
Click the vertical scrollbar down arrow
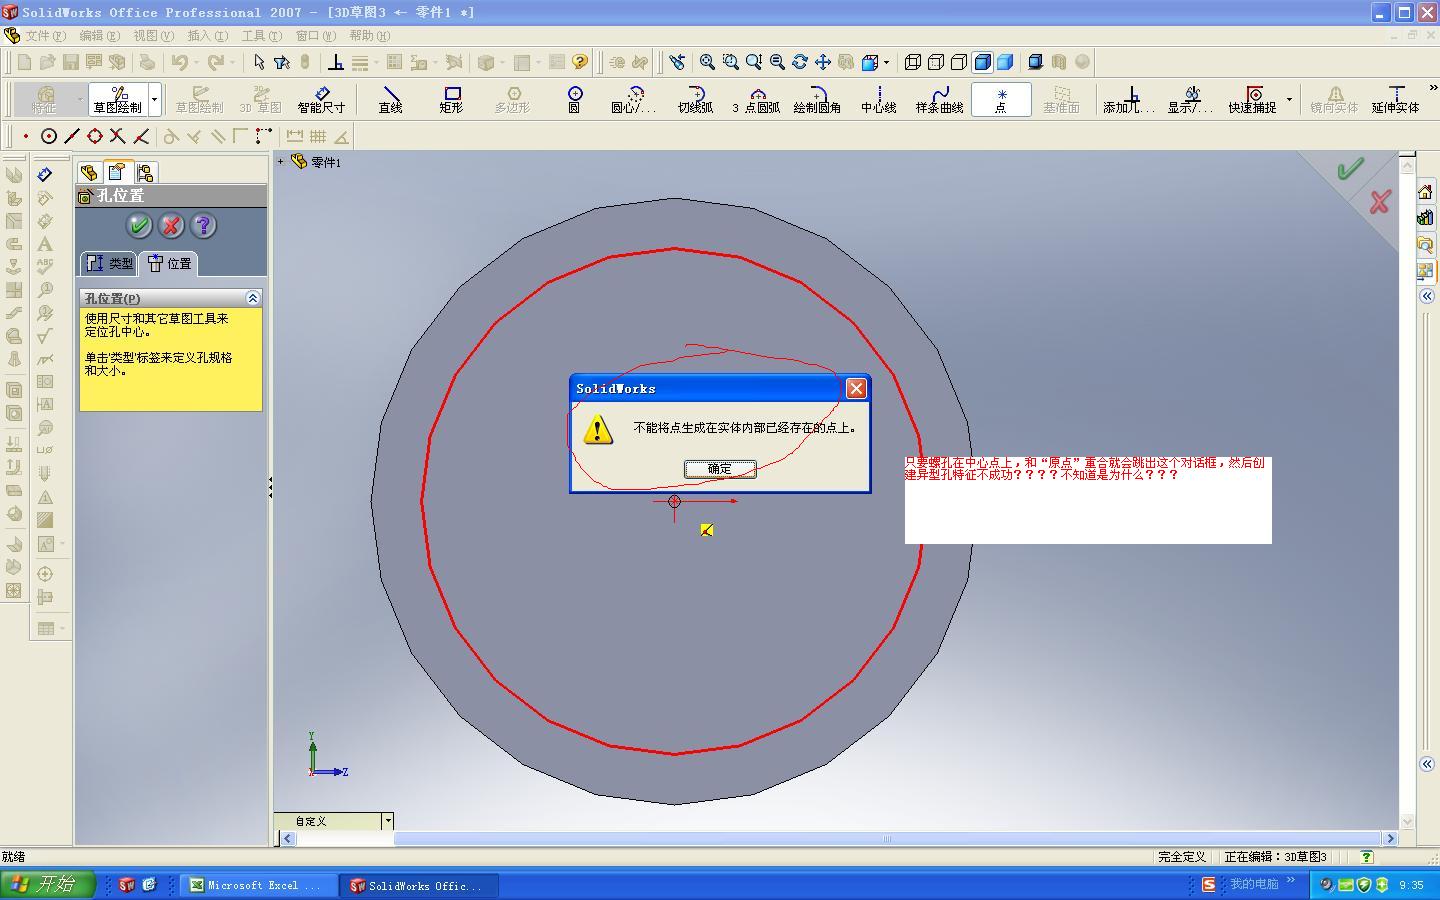pos(1407,822)
